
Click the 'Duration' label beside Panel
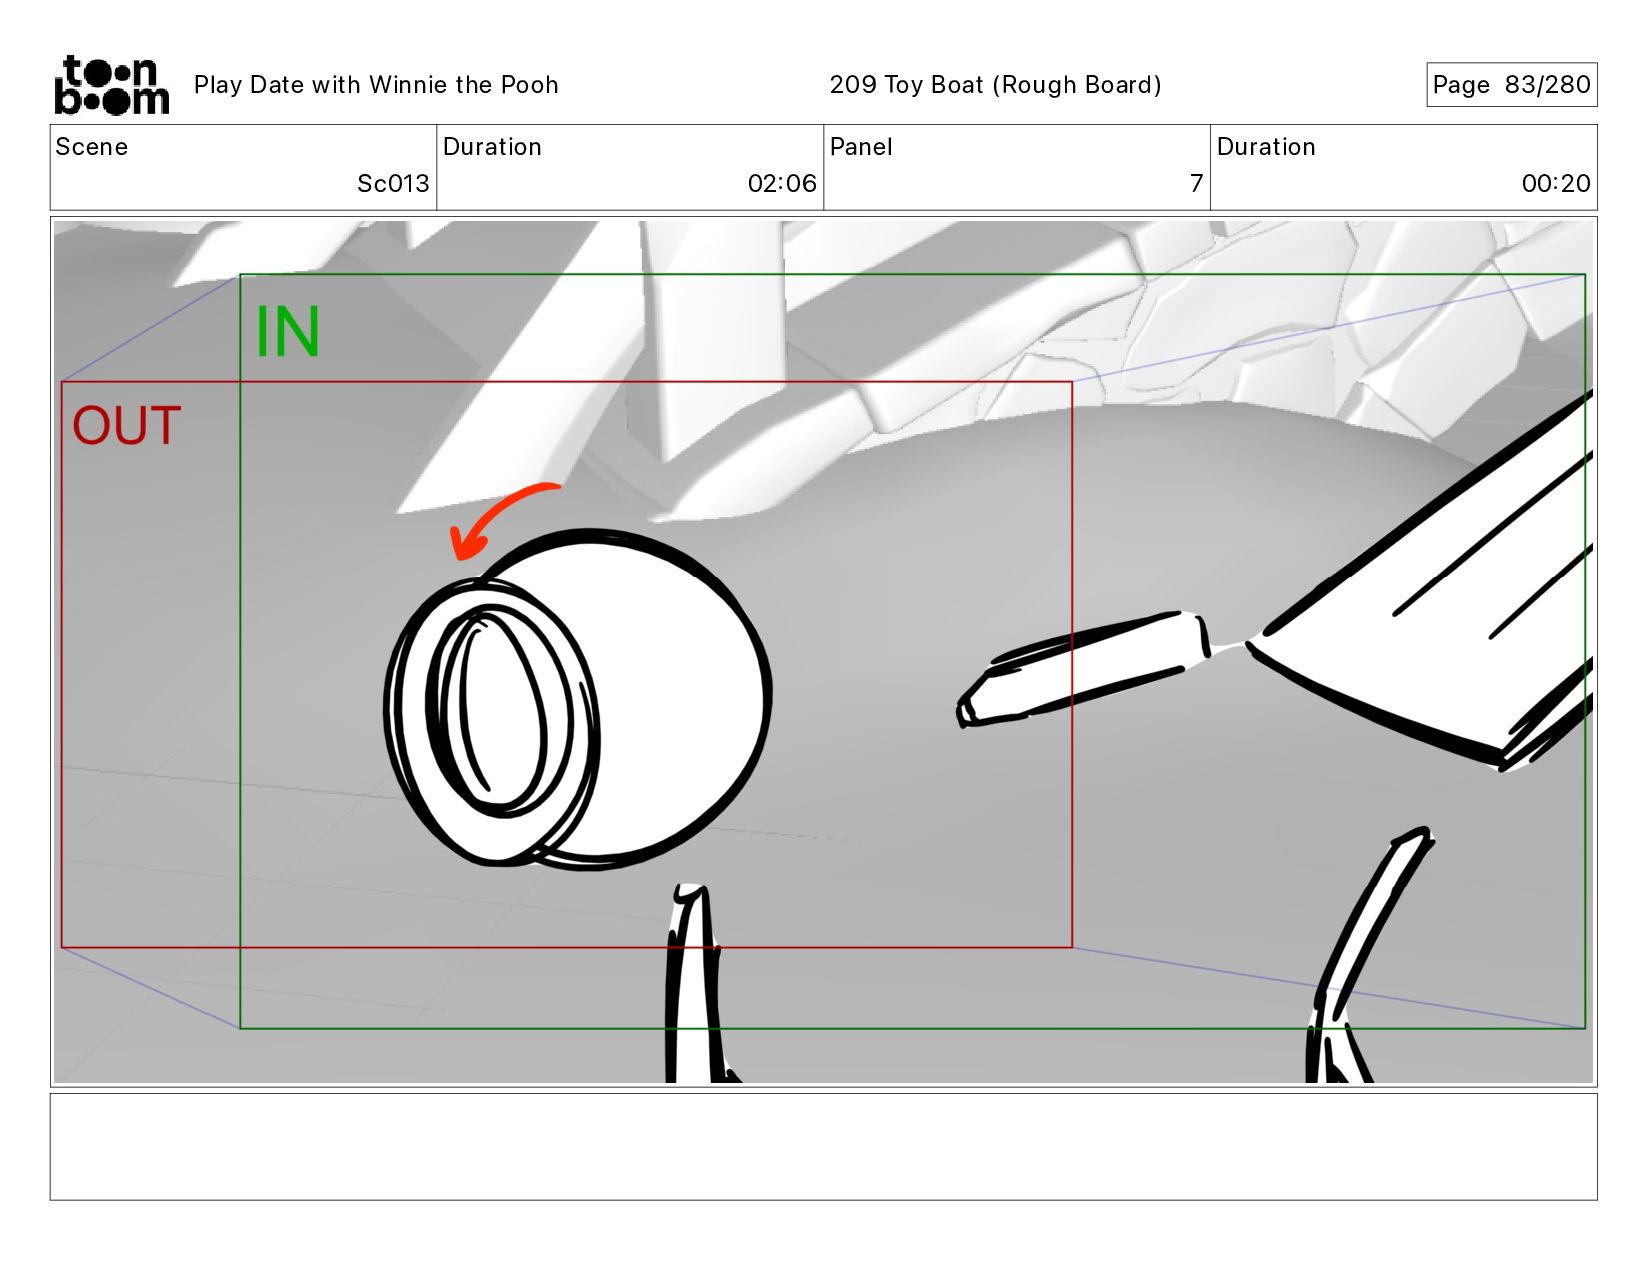coord(1266,147)
